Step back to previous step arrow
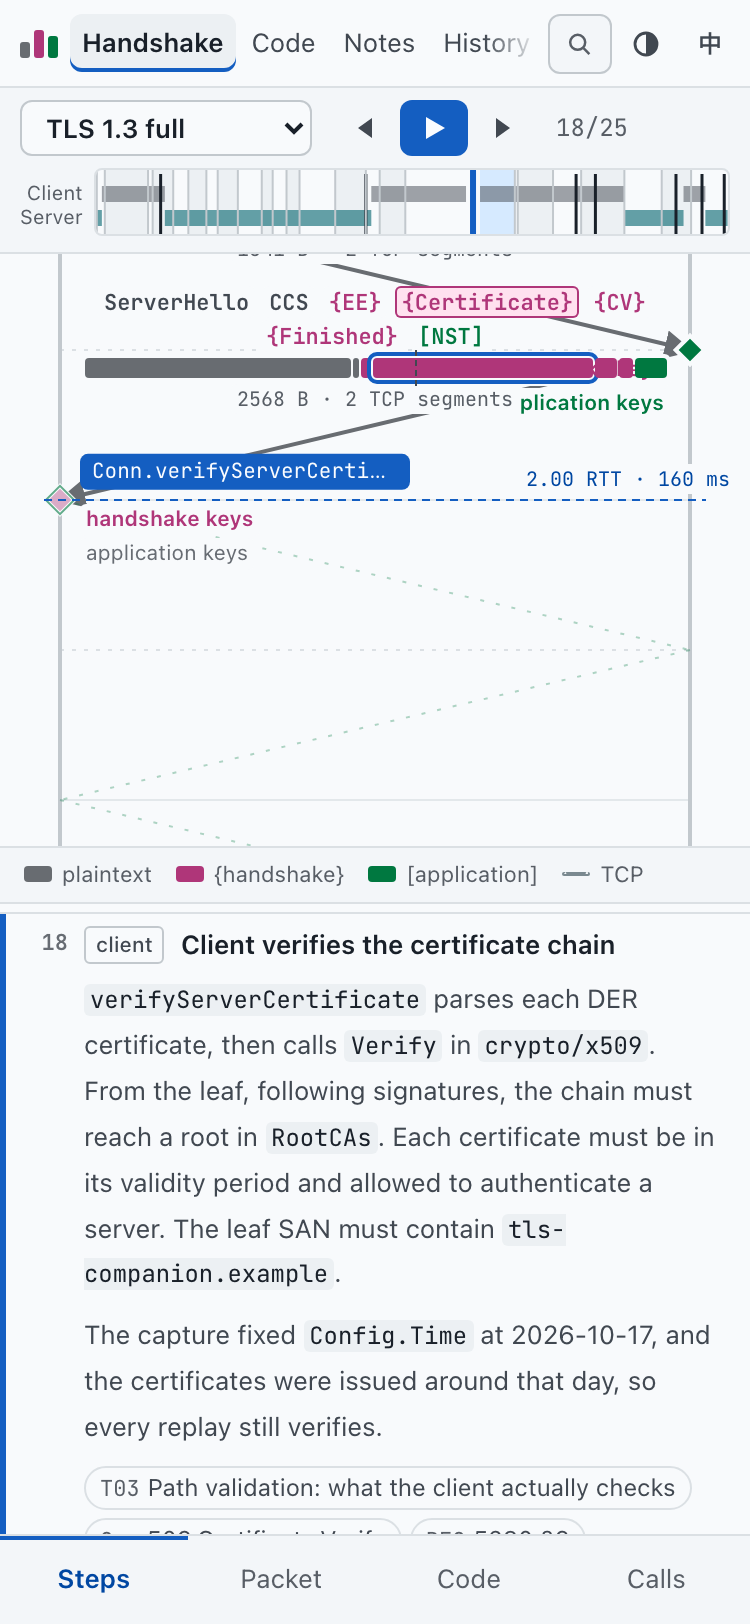Viewport: 750px width, 1624px height. (365, 128)
